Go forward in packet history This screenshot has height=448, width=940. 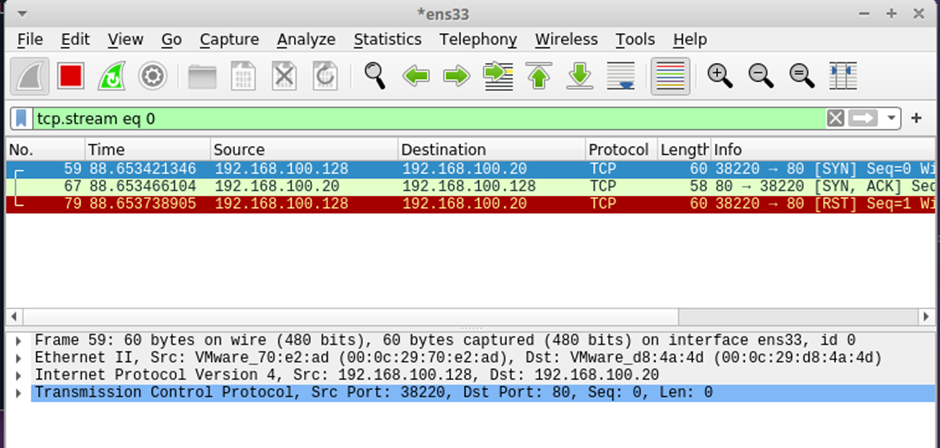click(x=457, y=76)
